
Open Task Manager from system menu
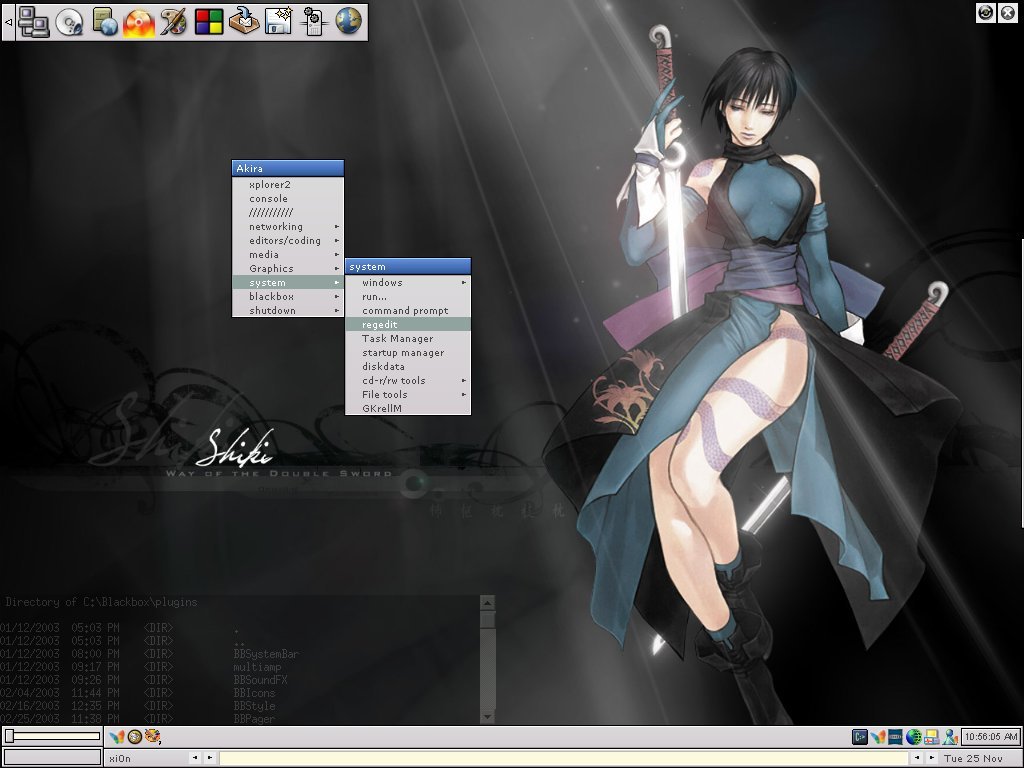pyautogui.click(x=408, y=338)
